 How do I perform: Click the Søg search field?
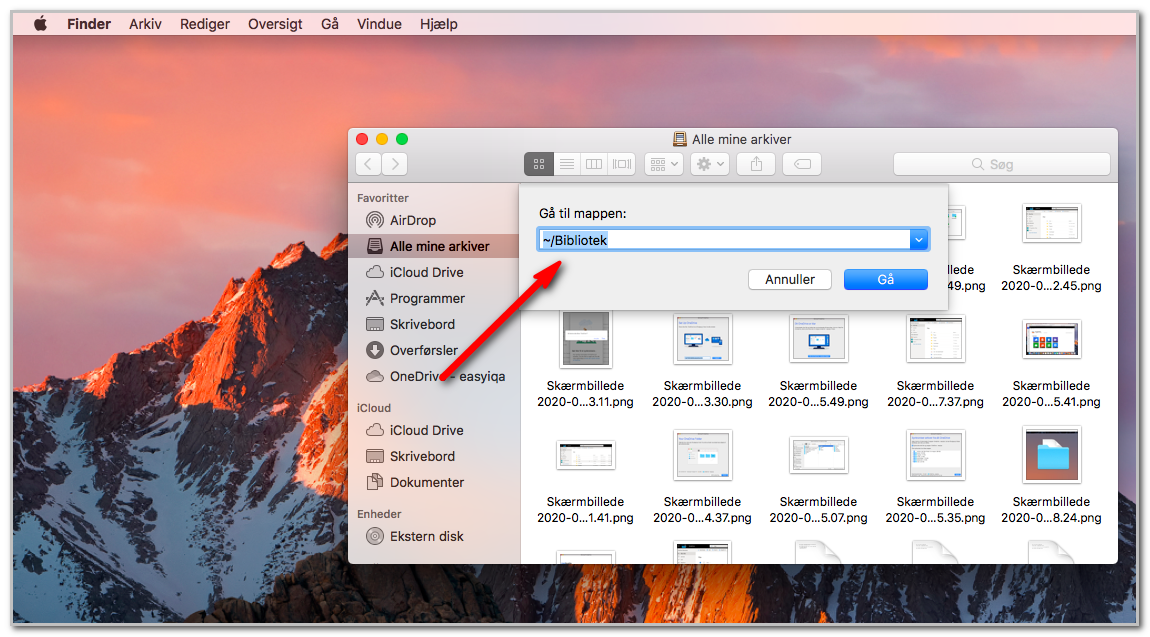click(1001, 164)
